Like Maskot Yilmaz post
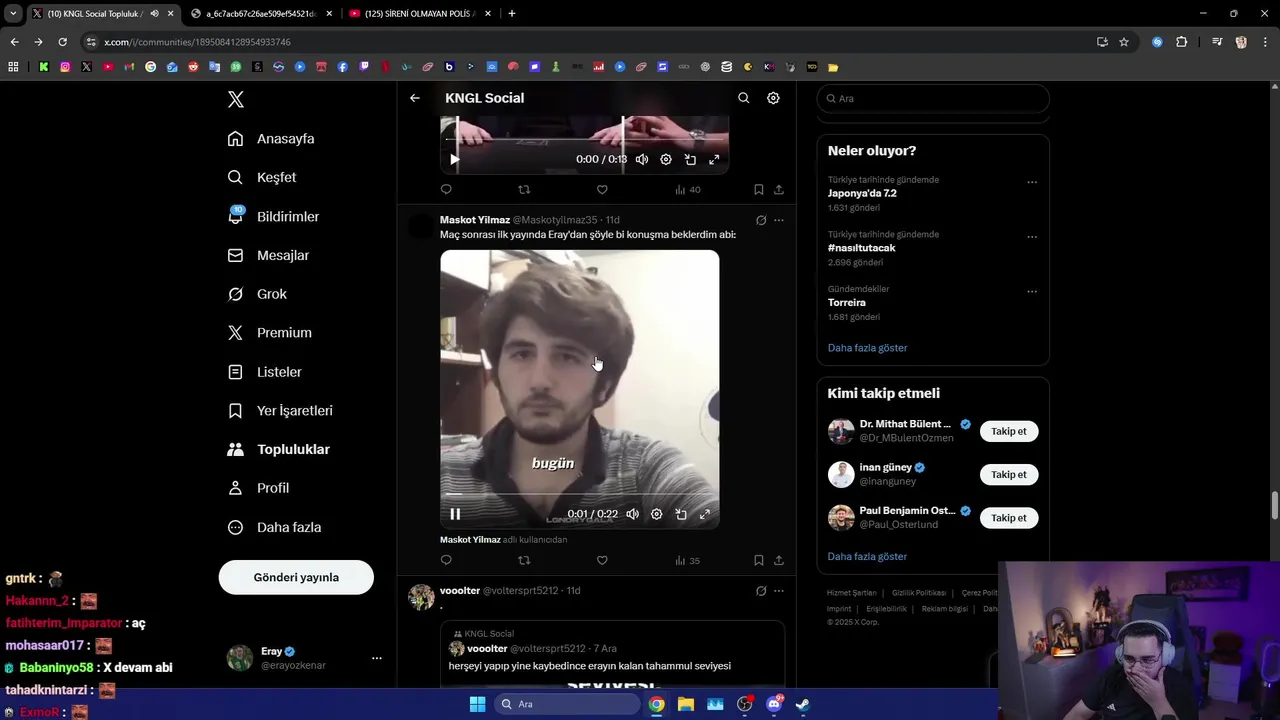1280x720 pixels. [602, 560]
